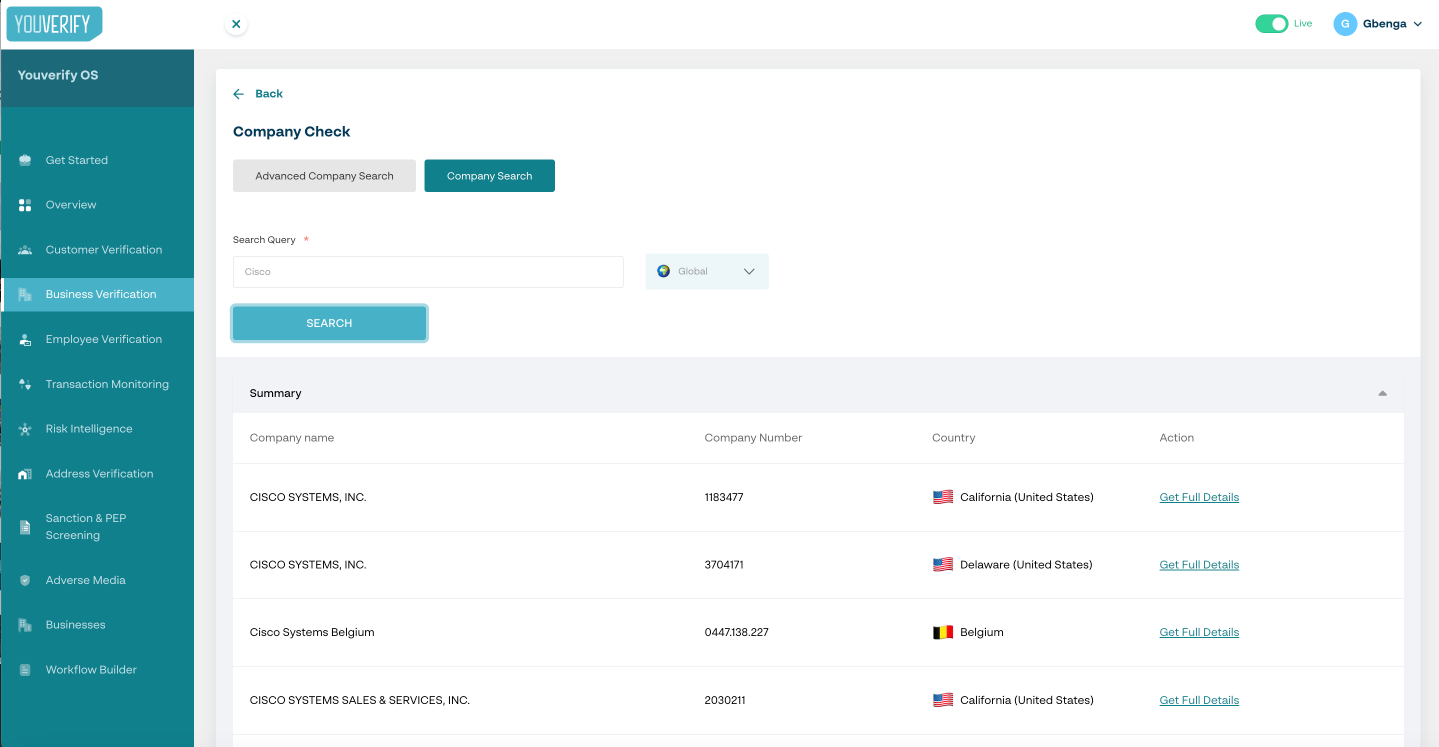Select the Company Search tab

tap(489, 175)
